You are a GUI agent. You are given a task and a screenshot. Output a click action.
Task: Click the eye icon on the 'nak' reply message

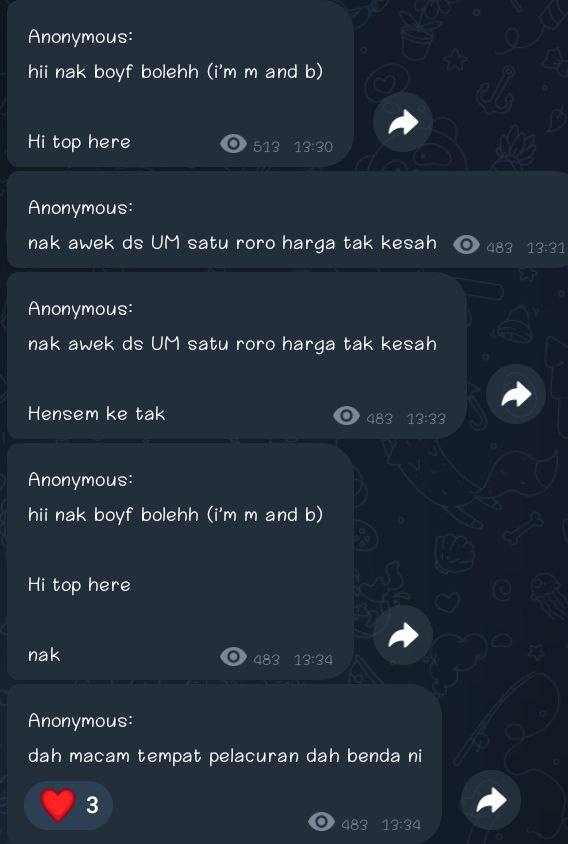234,657
